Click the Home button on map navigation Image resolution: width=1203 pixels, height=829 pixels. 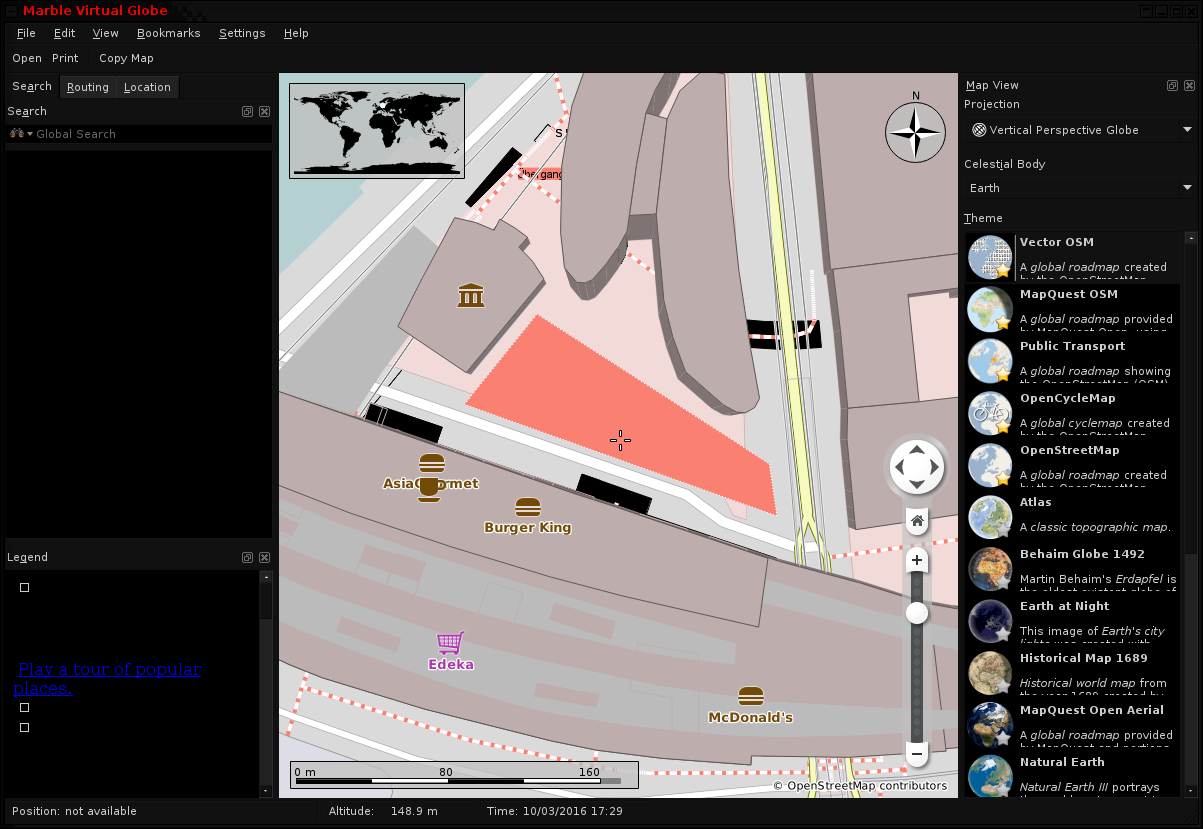917,521
